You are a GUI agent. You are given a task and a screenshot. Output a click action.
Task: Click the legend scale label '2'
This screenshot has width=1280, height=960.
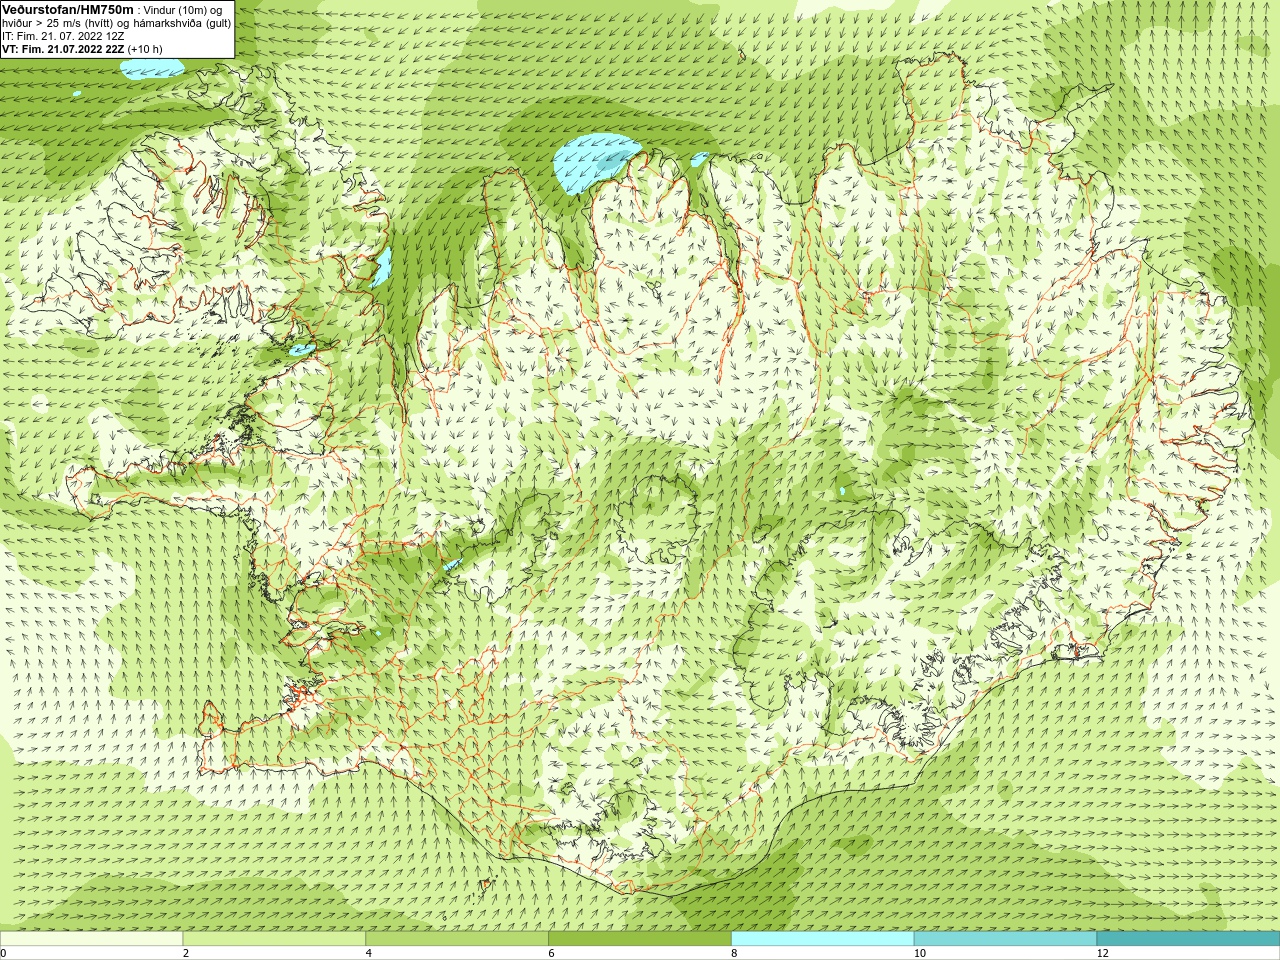186,953
